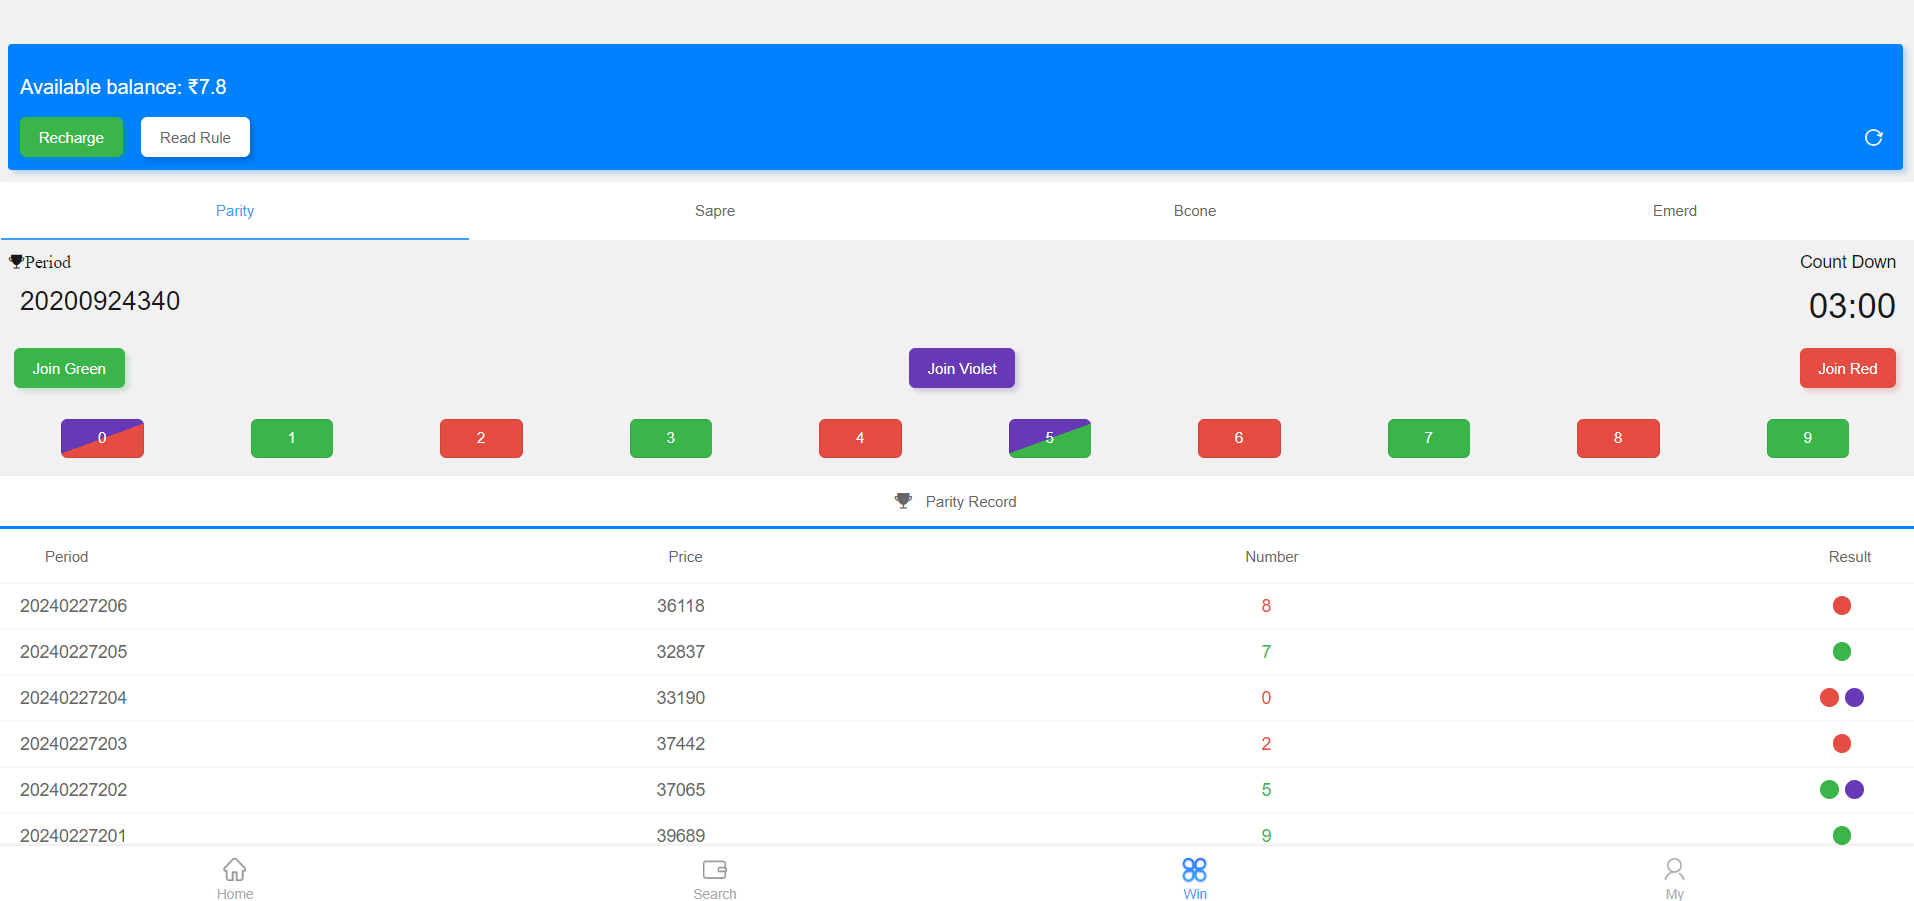Pick the violet-red number 0 tile
The width and height of the screenshot is (1914, 901).
[x=102, y=438]
